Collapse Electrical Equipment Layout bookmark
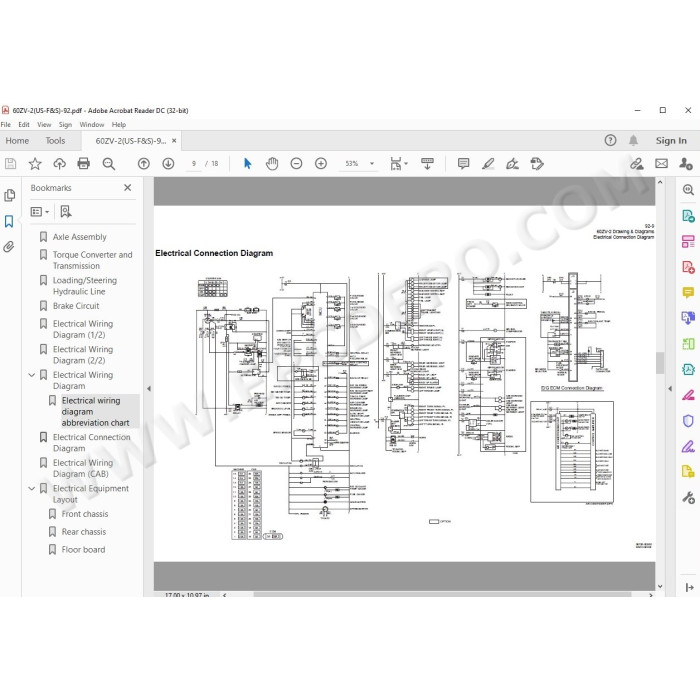700x700 pixels. click(32, 488)
